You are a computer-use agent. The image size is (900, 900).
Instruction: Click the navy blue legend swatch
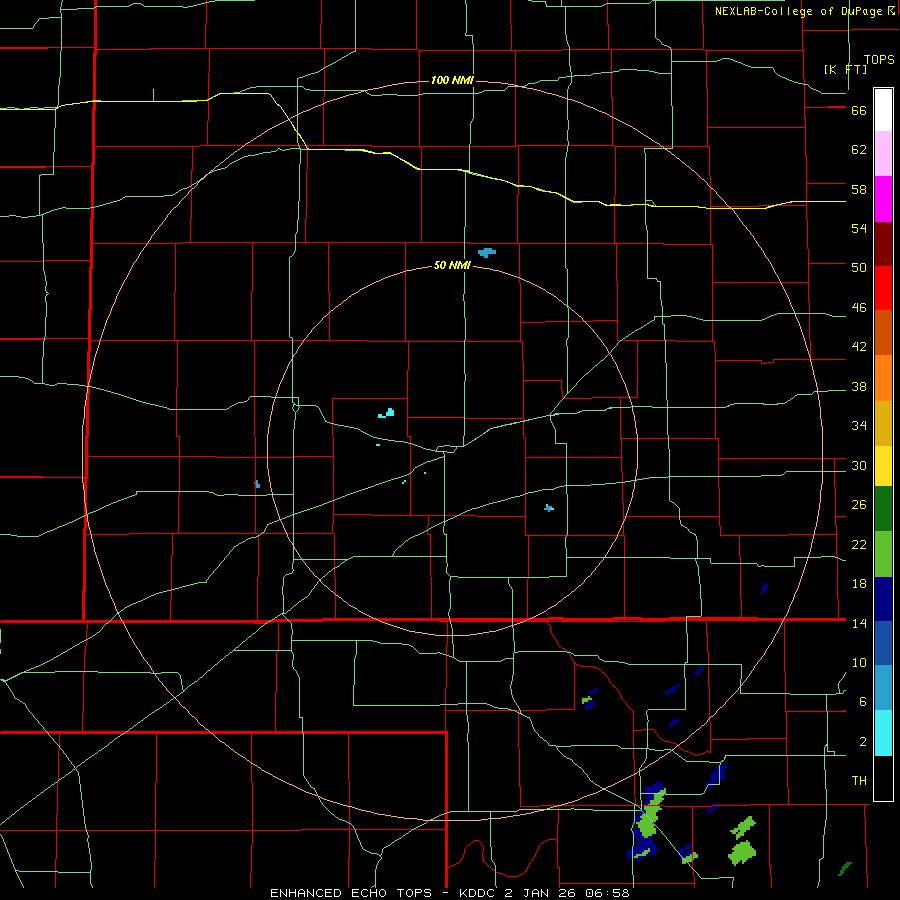coord(883,599)
